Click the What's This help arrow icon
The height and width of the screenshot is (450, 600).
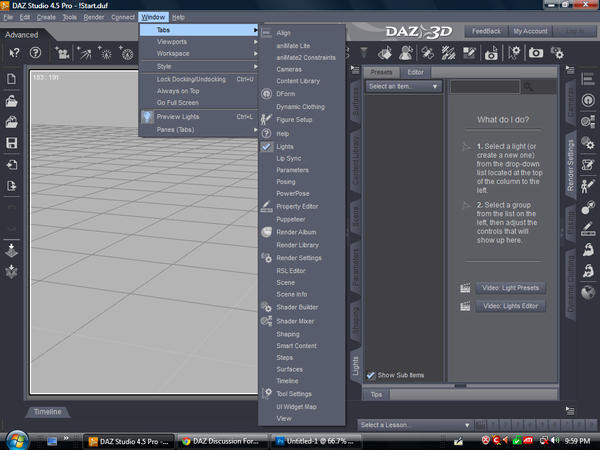[14, 53]
